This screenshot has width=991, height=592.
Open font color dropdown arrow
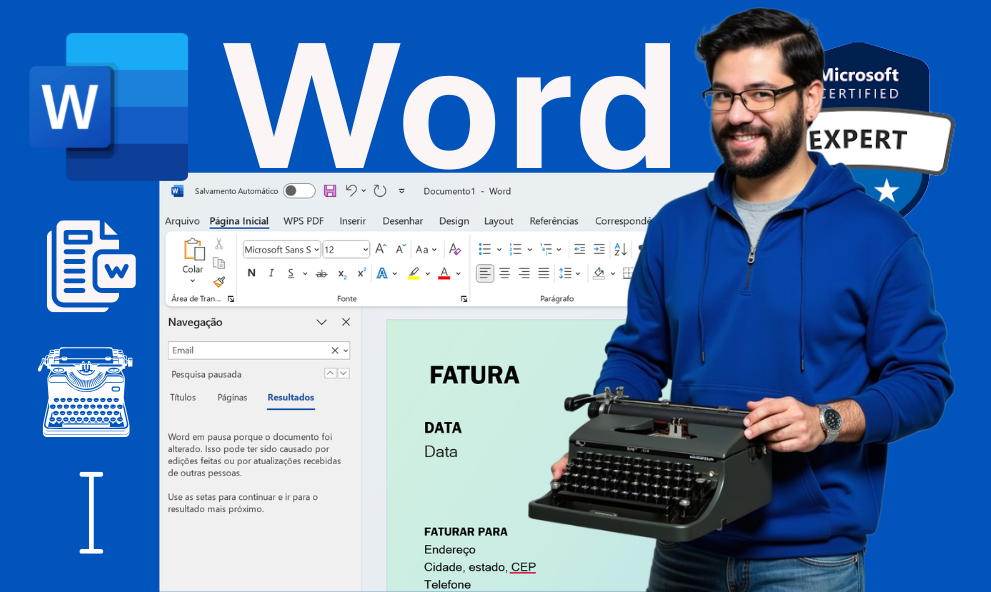458,274
